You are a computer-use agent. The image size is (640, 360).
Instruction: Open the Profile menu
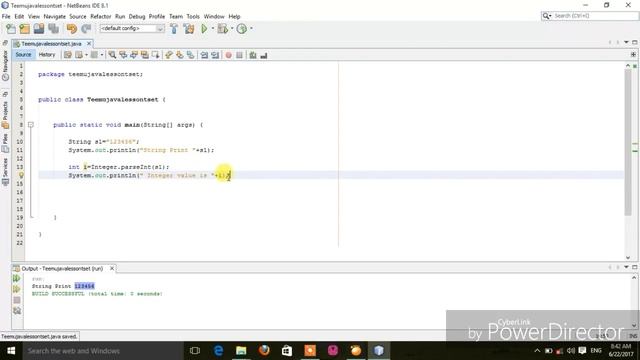[x=157, y=16]
